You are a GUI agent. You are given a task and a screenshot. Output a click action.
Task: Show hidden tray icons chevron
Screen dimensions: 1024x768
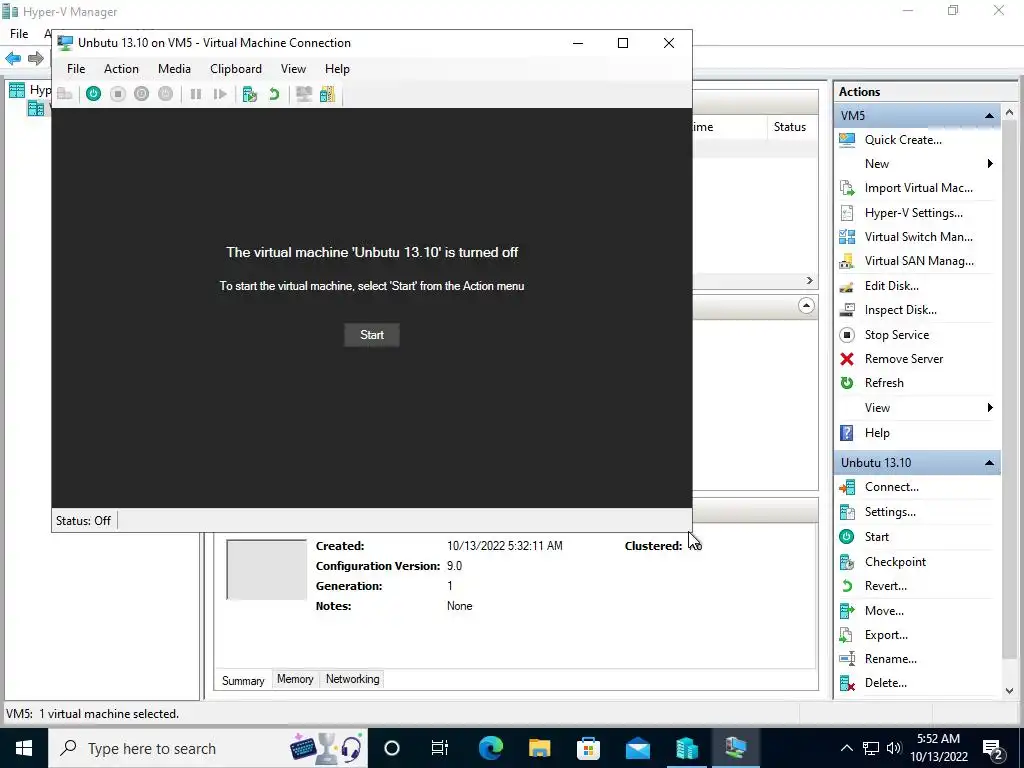[x=846, y=748]
